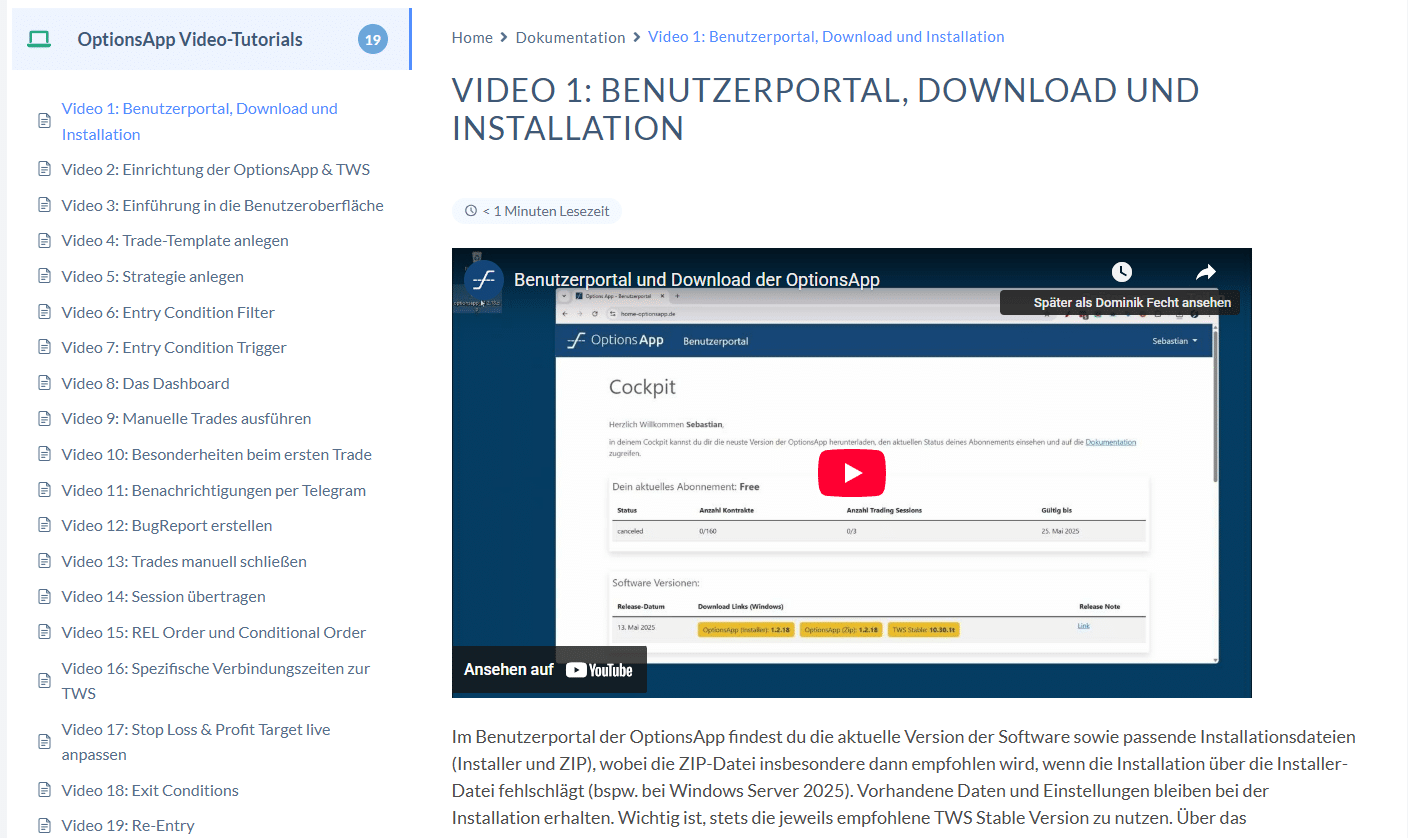Open 'Video 8: Das Dashboard'
The width and height of the screenshot is (1408, 838).
145,383
